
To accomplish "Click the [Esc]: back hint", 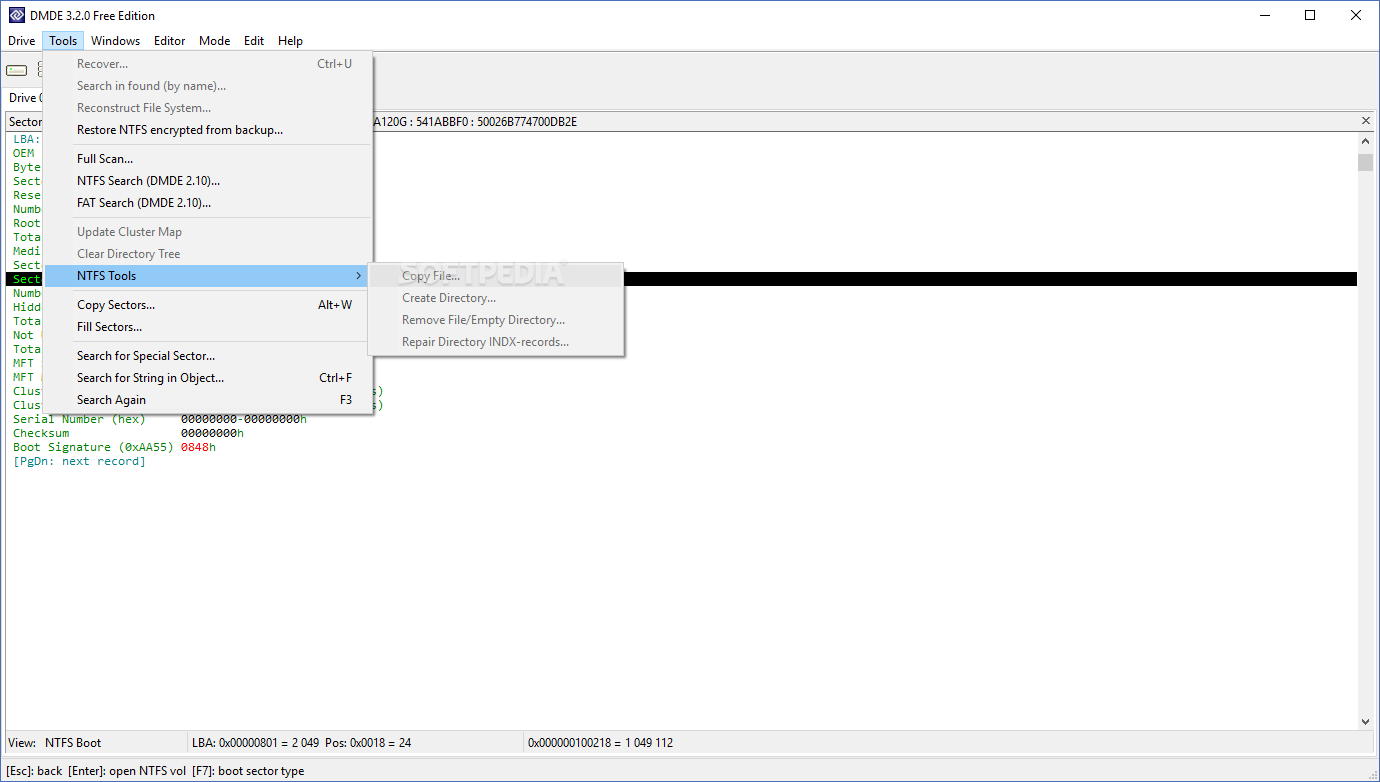I will tap(35, 771).
